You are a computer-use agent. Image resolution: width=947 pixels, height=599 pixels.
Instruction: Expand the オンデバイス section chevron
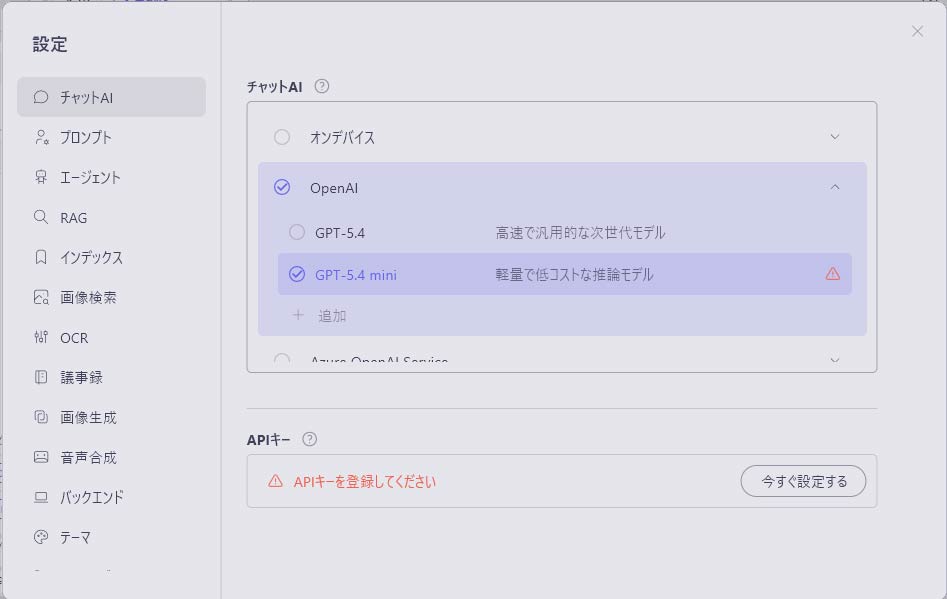(835, 137)
